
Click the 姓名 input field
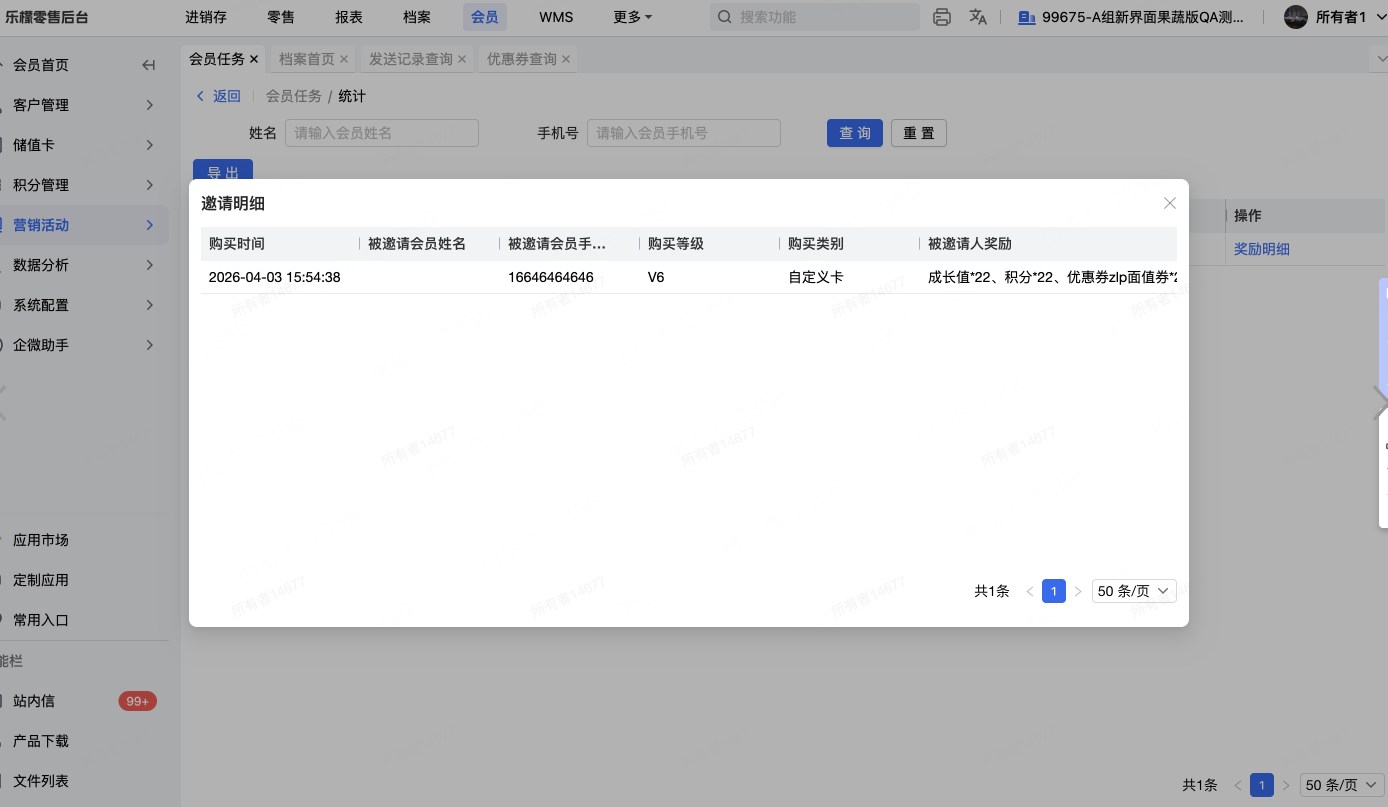coord(381,133)
